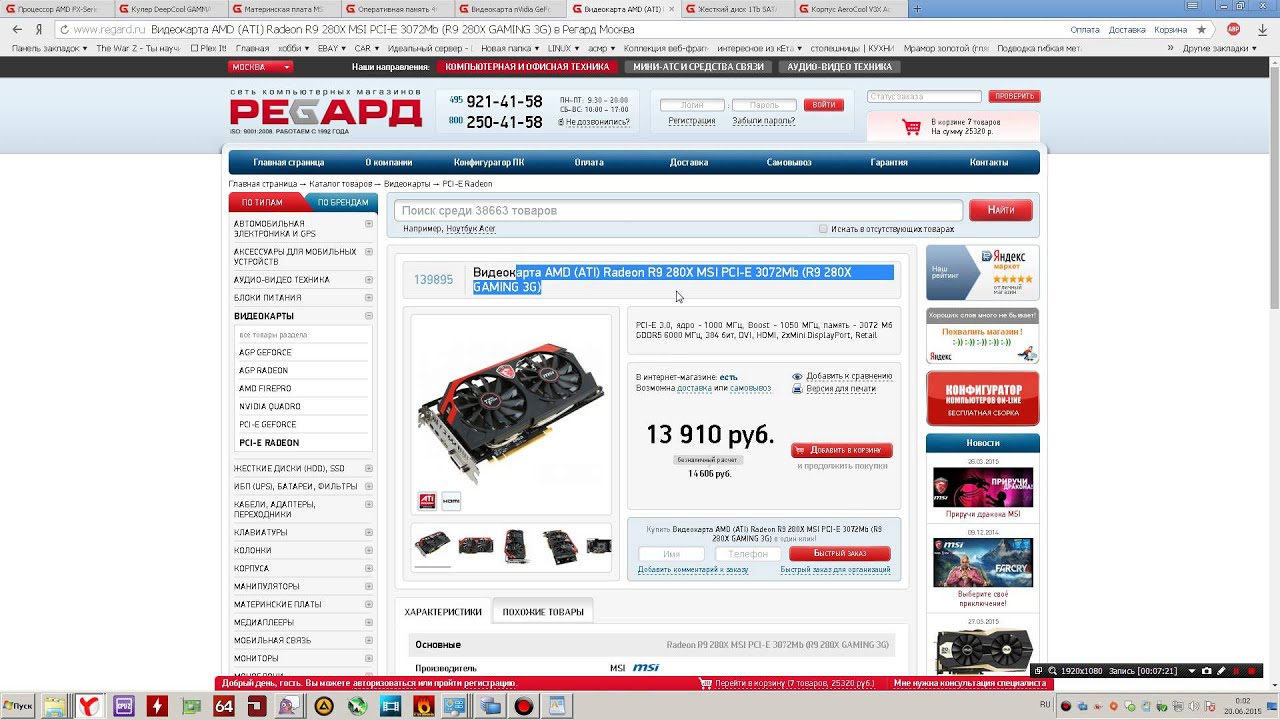Viewport: 1280px width, 720px height.
Task: Open the film strip taskbar app
Action: tap(390, 706)
